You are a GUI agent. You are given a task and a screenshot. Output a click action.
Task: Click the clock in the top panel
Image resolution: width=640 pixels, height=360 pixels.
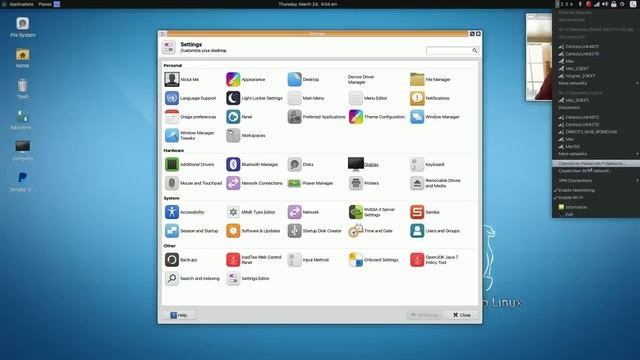[x=308, y=4]
